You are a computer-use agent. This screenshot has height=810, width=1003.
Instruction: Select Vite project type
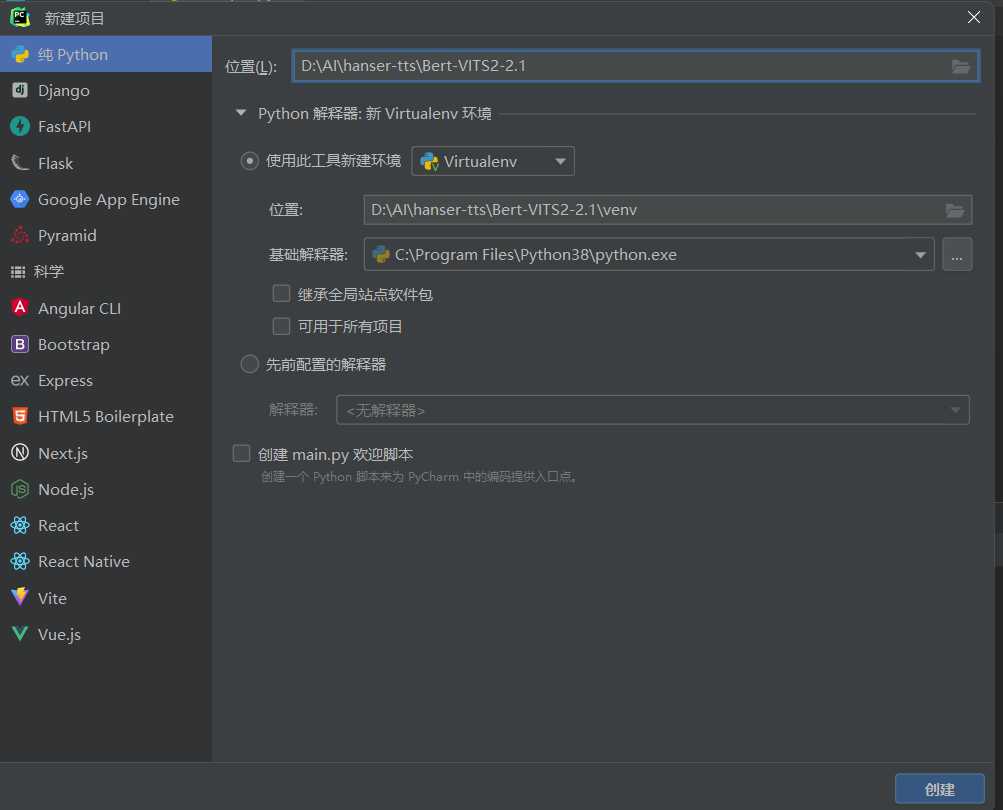tap(106, 598)
